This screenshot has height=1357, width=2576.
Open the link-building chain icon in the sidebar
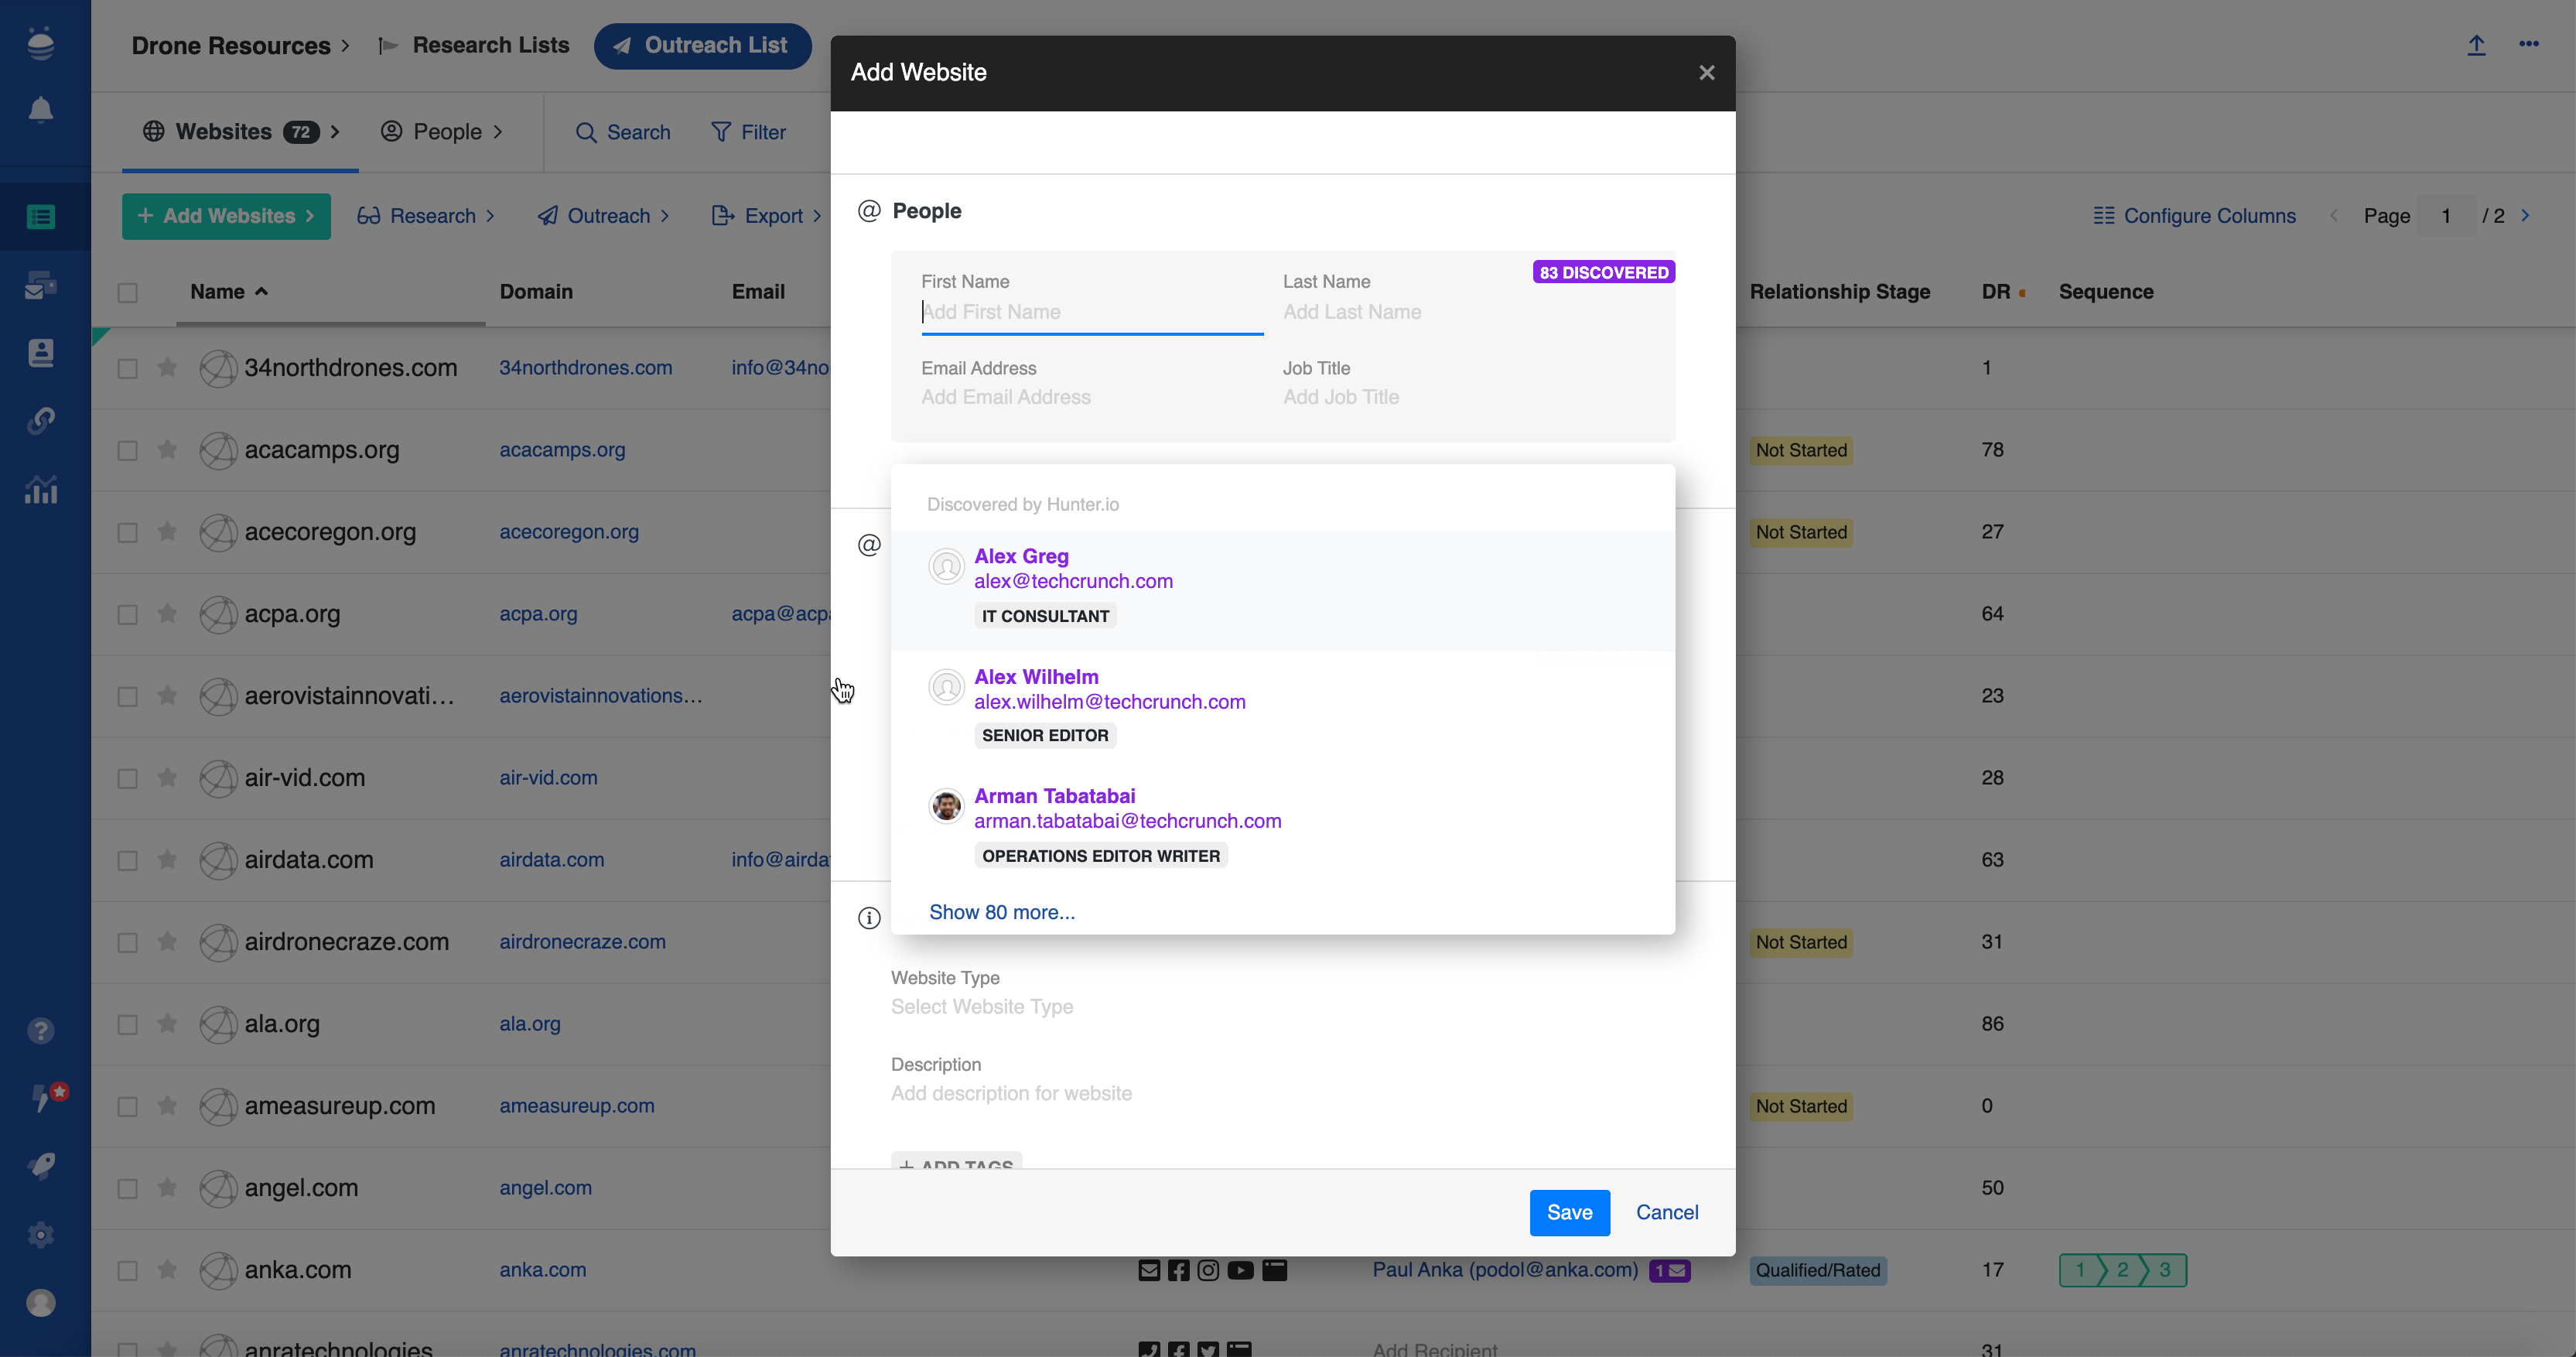[40, 420]
